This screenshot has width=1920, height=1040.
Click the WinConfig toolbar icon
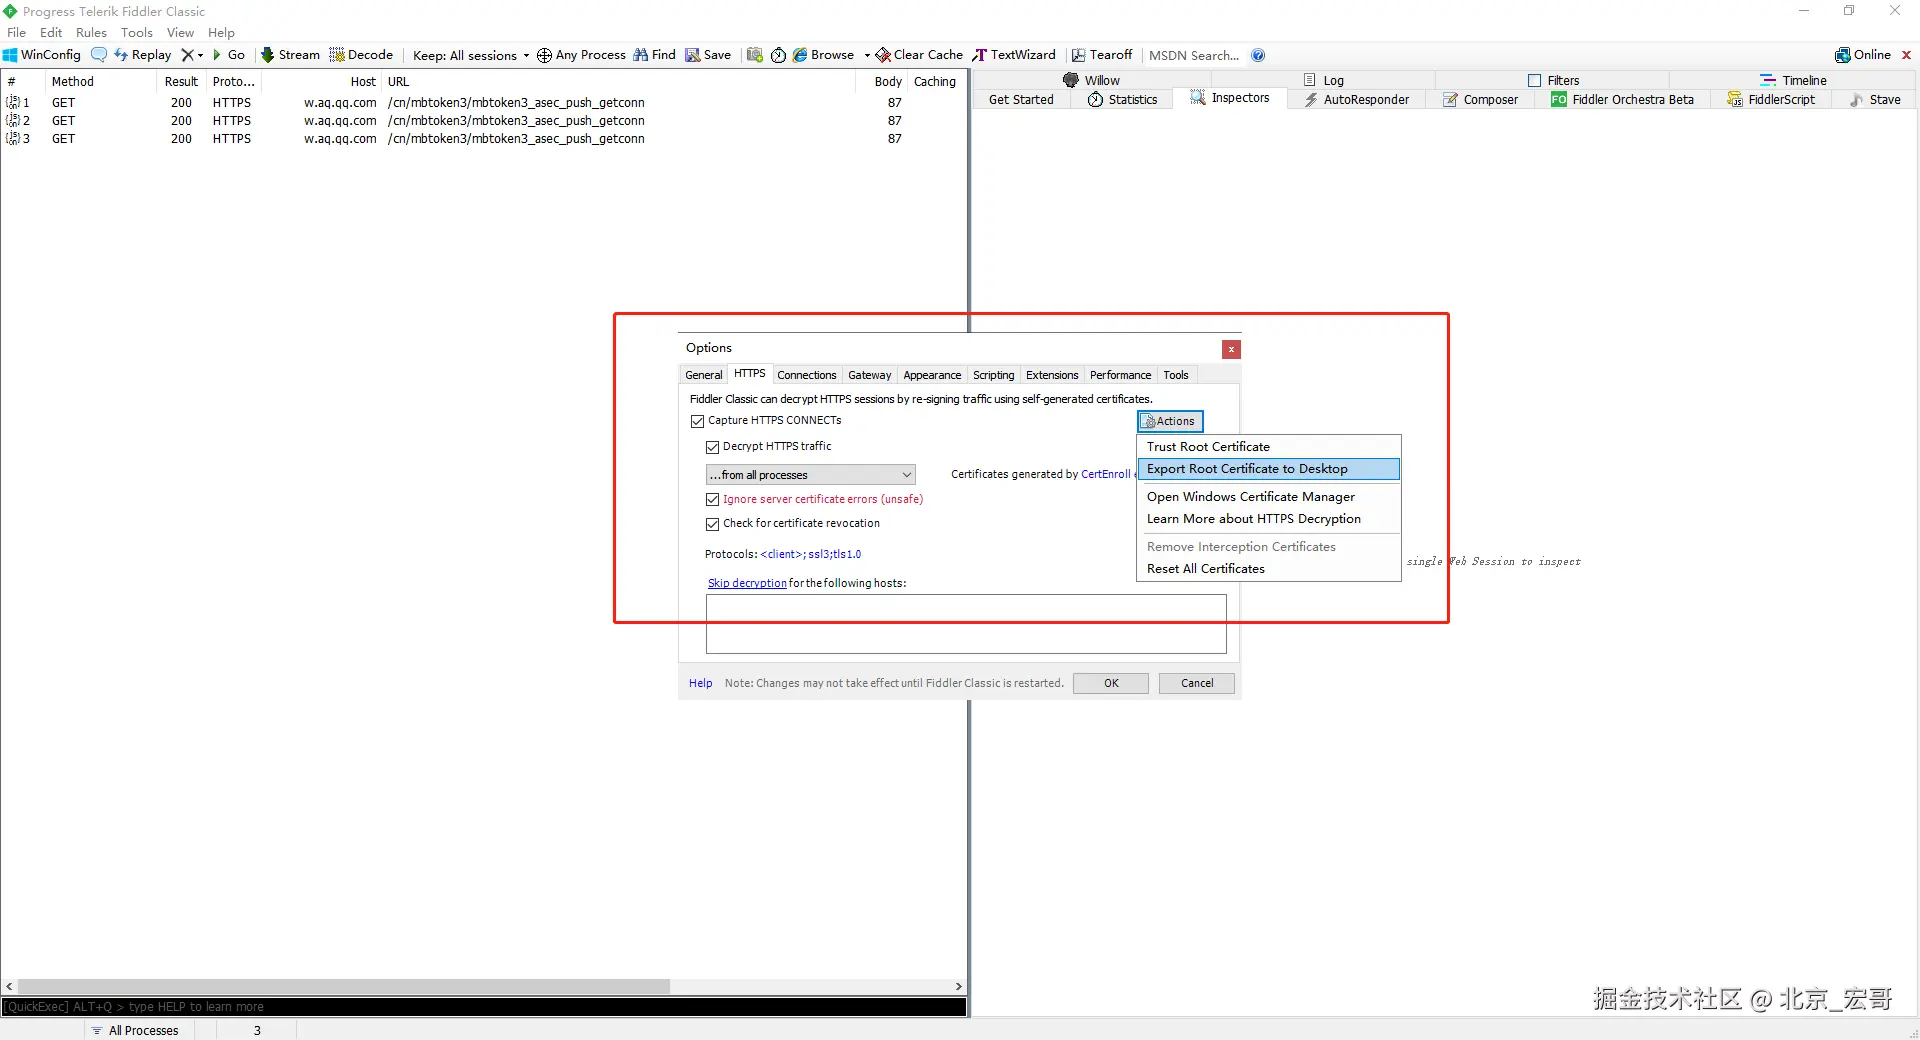pos(11,55)
